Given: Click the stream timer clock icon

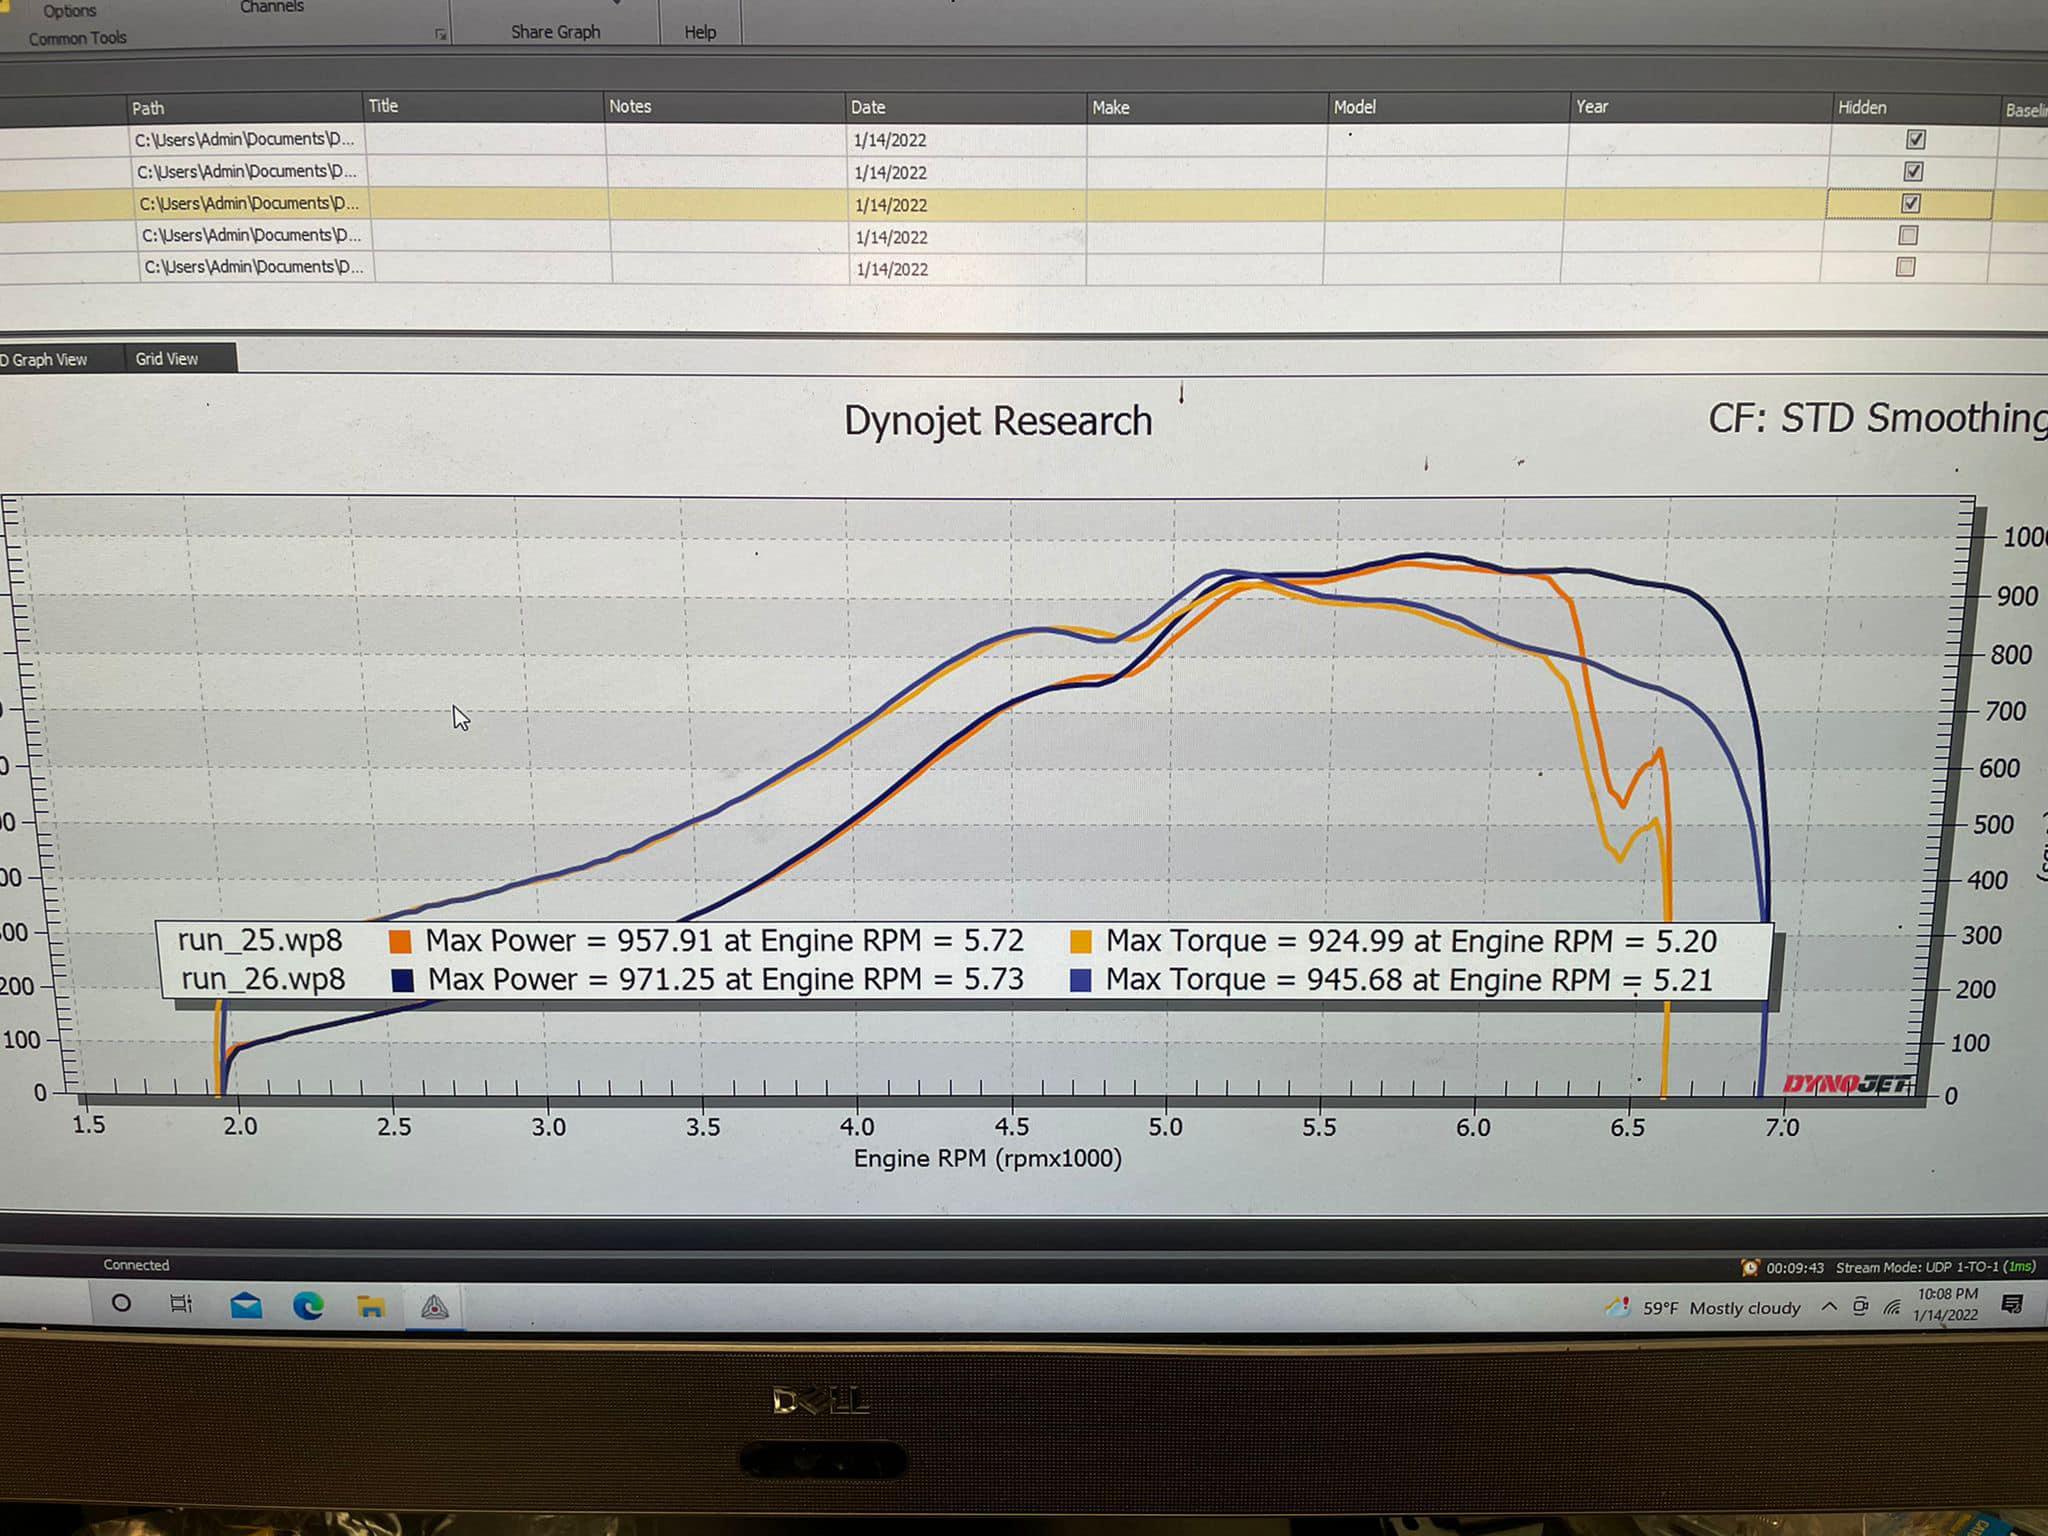Looking at the screenshot, I should 1749,1267.
